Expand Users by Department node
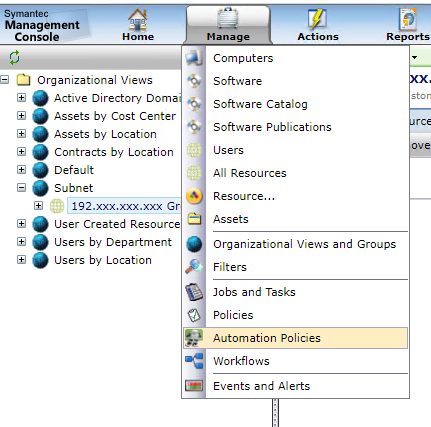This screenshot has height=427, width=431. pyautogui.click(x=21, y=242)
